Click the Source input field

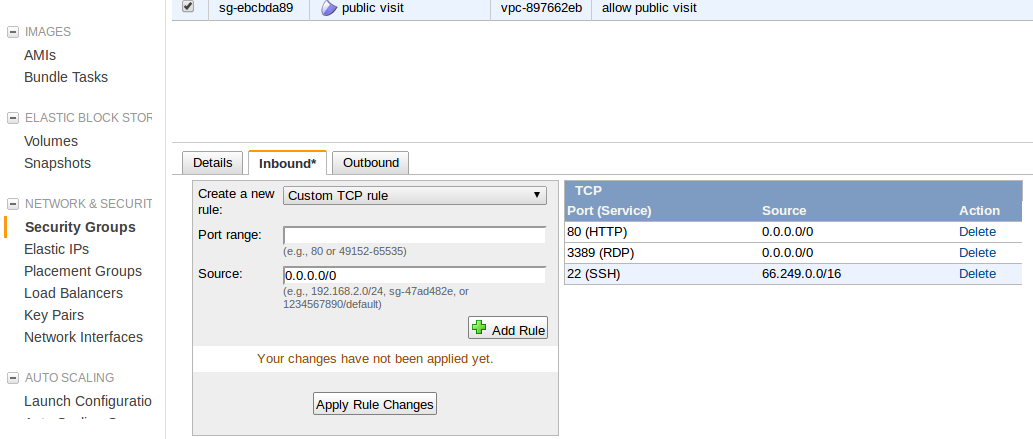click(x=414, y=275)
